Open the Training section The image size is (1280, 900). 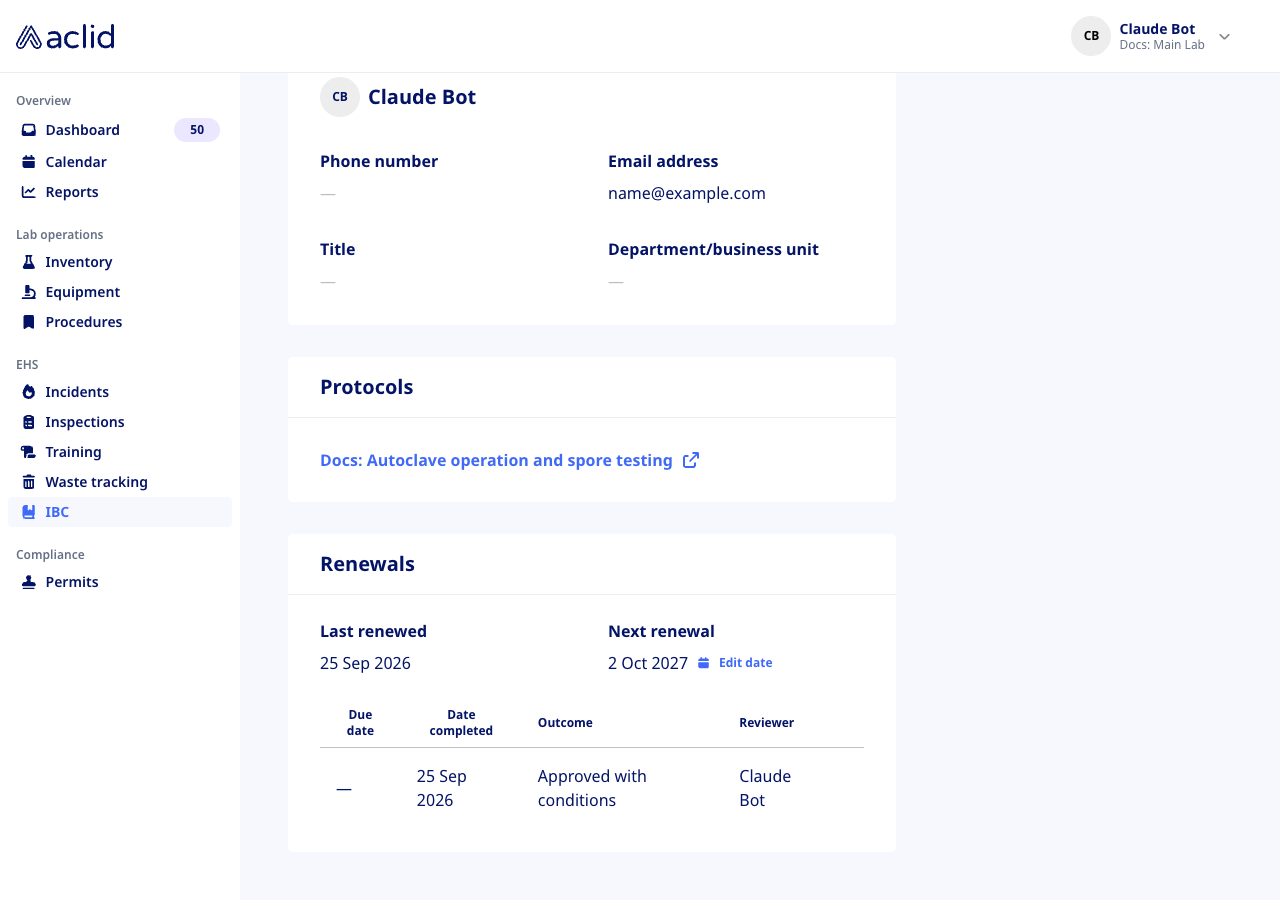tap(120, 452)
